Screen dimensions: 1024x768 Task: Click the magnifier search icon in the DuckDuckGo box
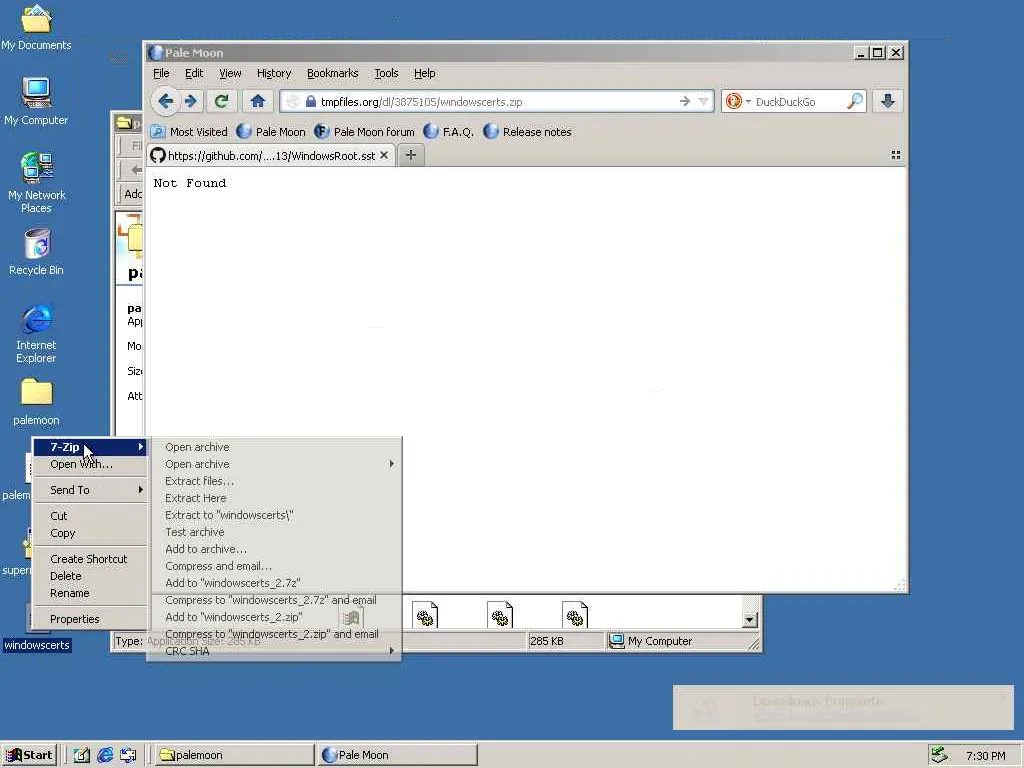click(854, 101)
